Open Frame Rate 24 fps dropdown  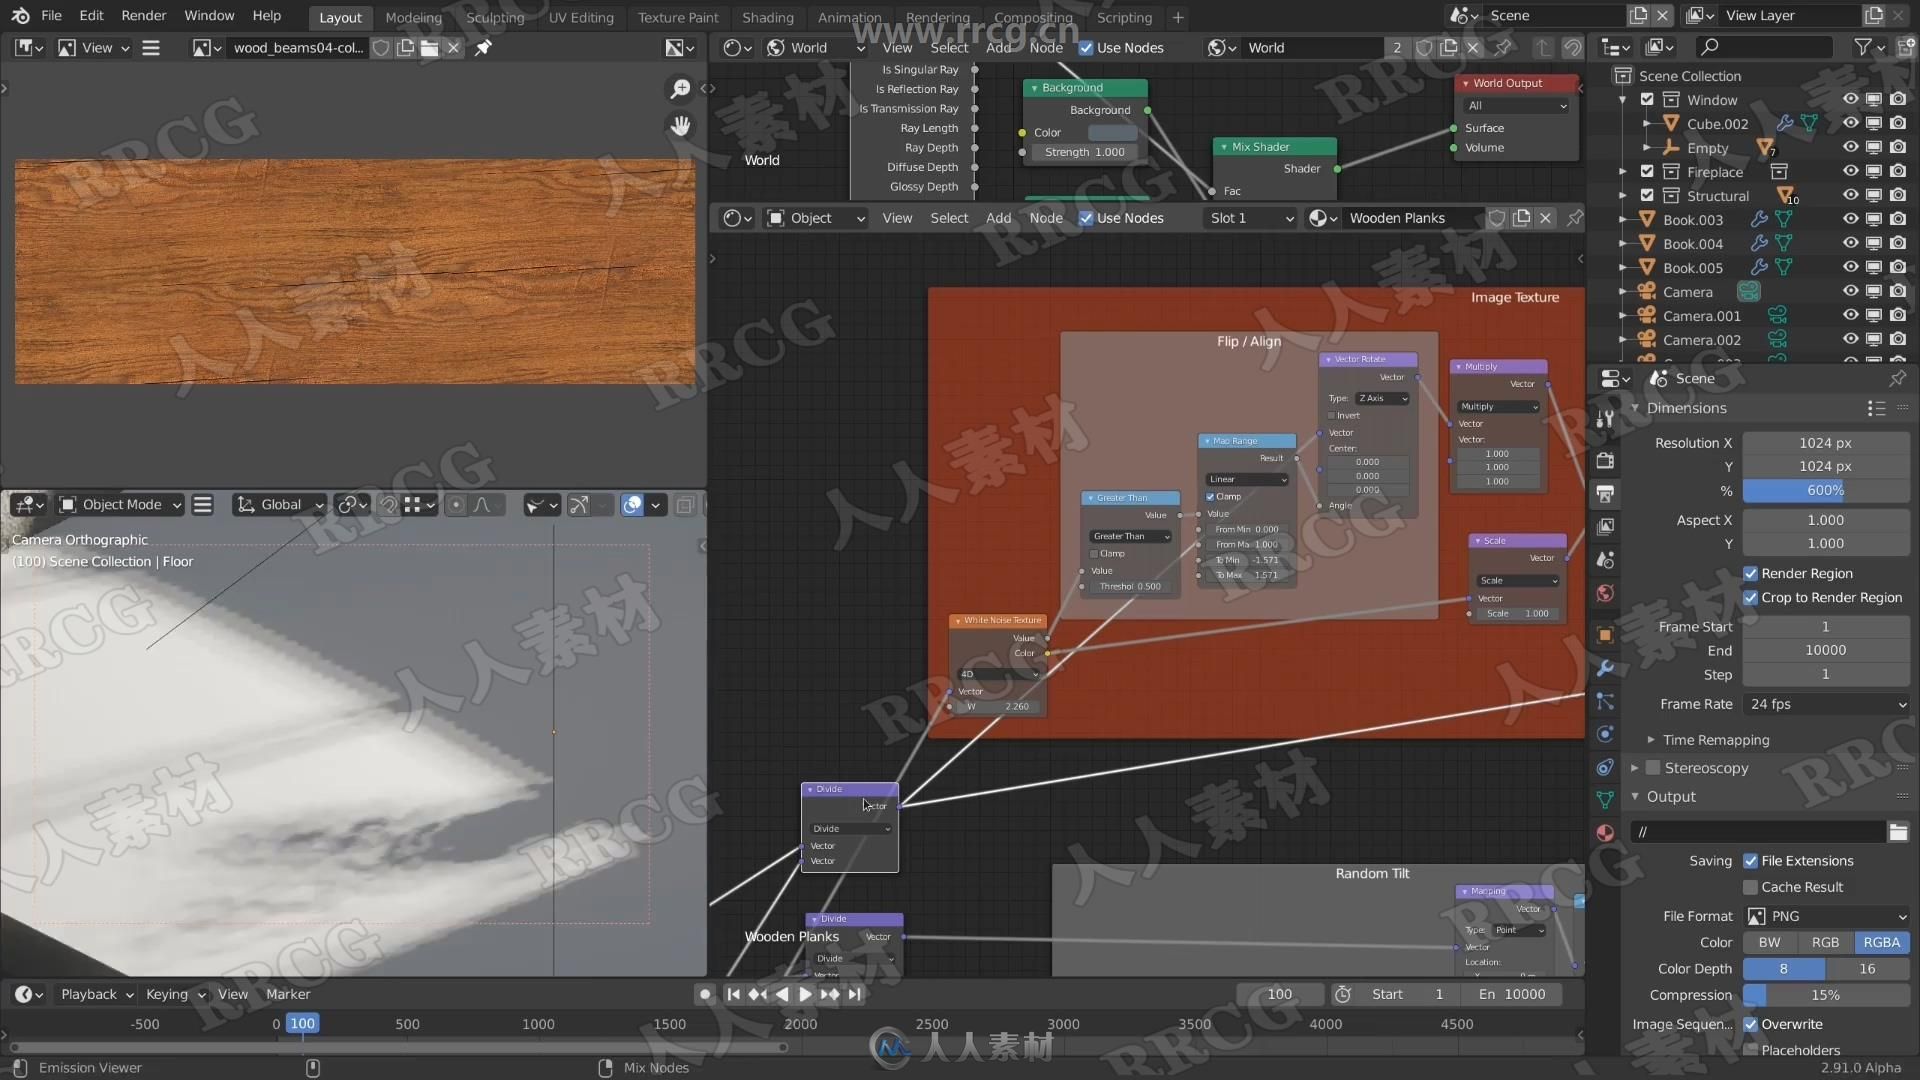[x=1826, y=704]
